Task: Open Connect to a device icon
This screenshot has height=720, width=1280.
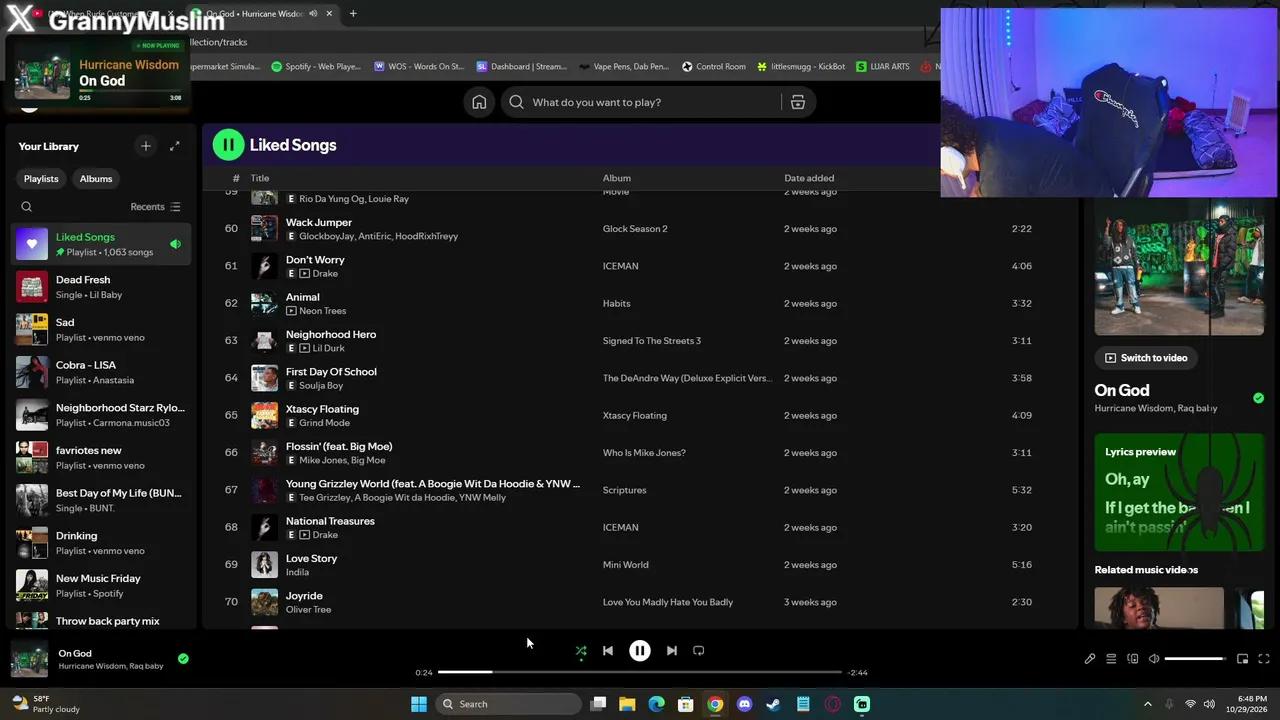Action: click(1133, 659)
